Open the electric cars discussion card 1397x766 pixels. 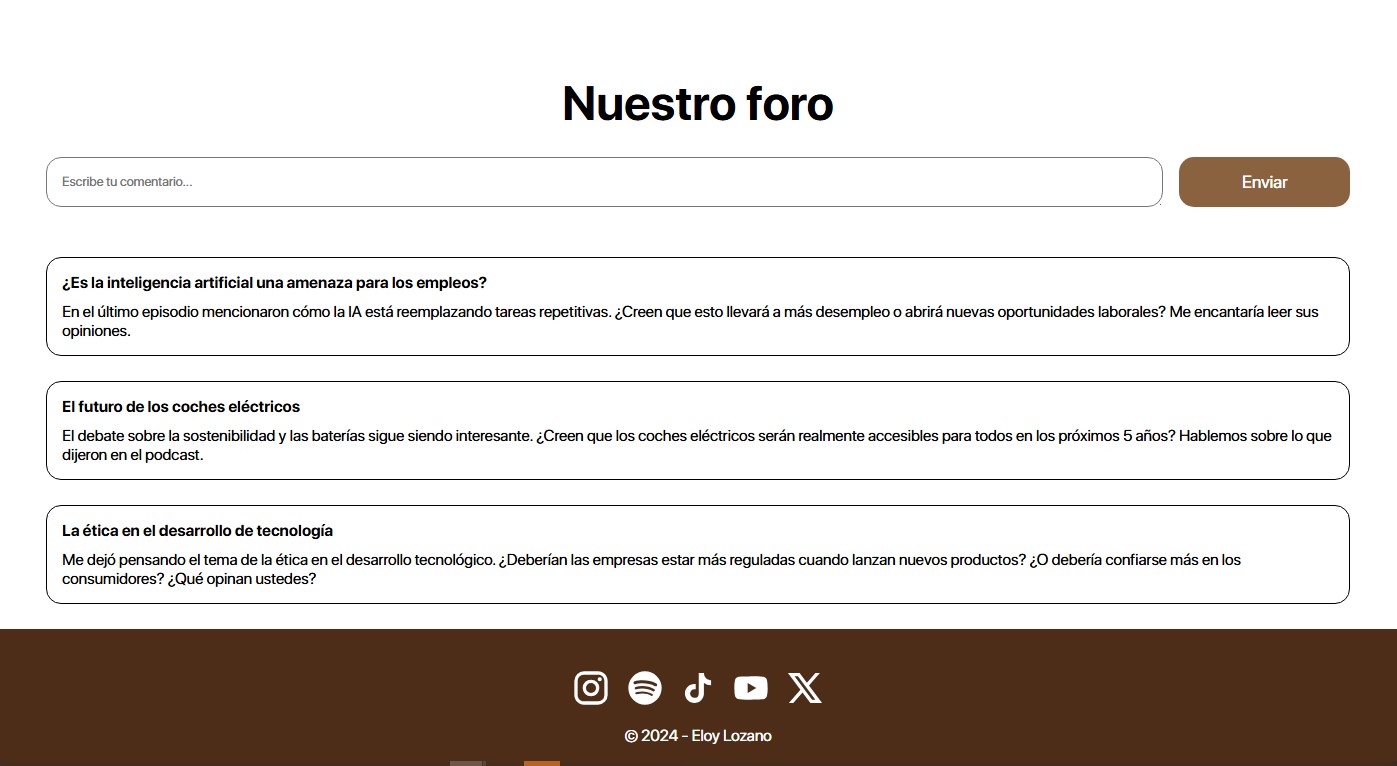[697, 430]
